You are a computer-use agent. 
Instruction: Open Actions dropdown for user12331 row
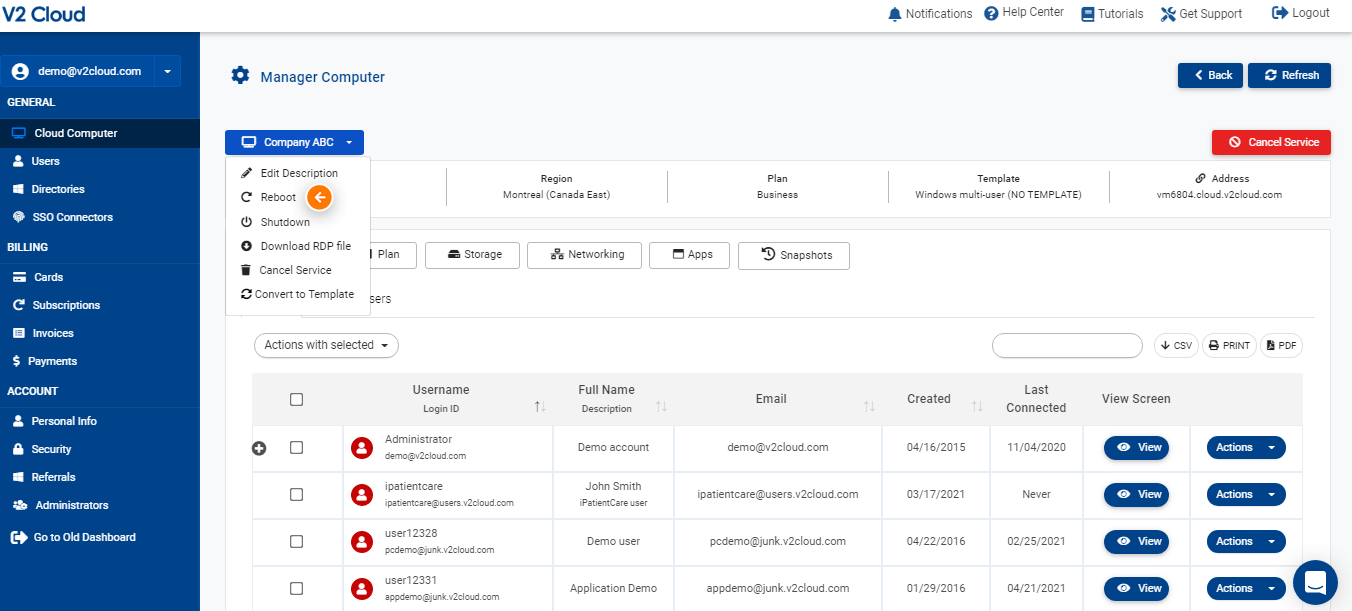(1246, 588)
